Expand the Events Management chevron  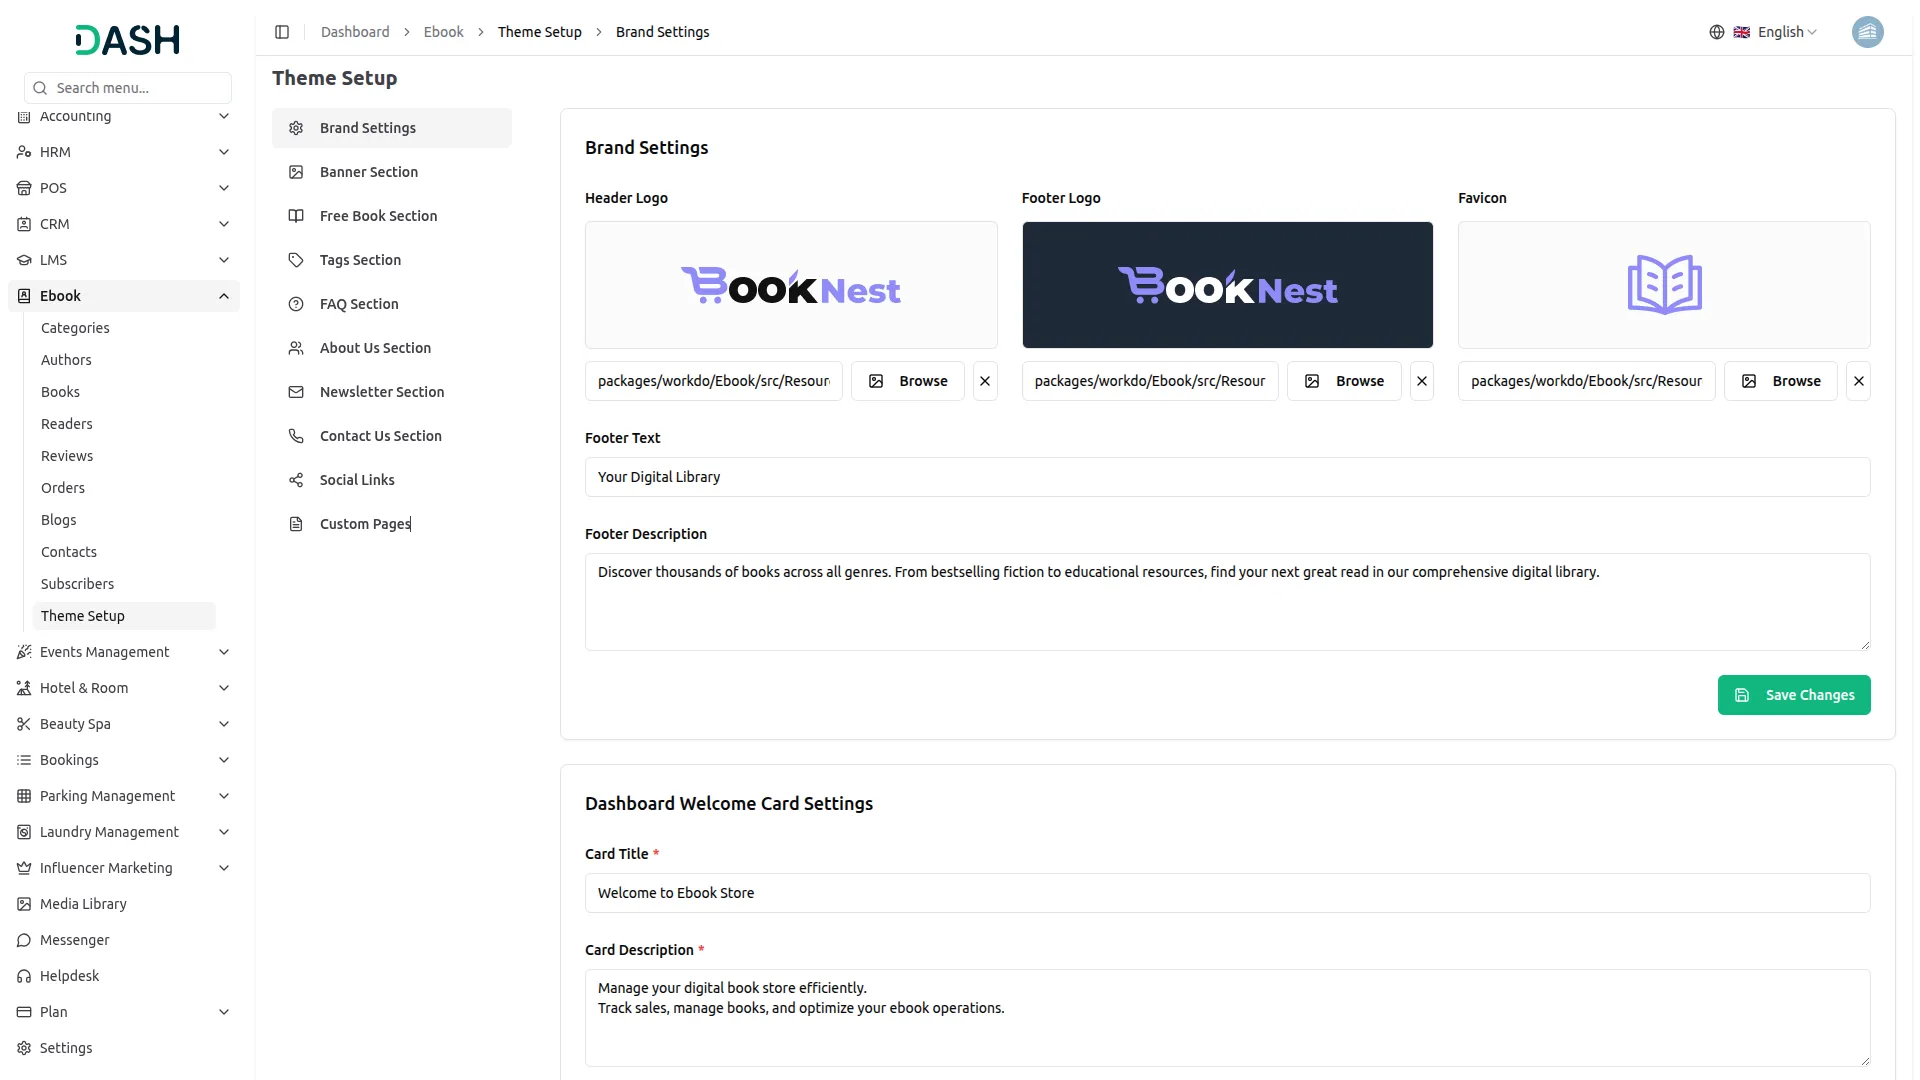(224, 652)
